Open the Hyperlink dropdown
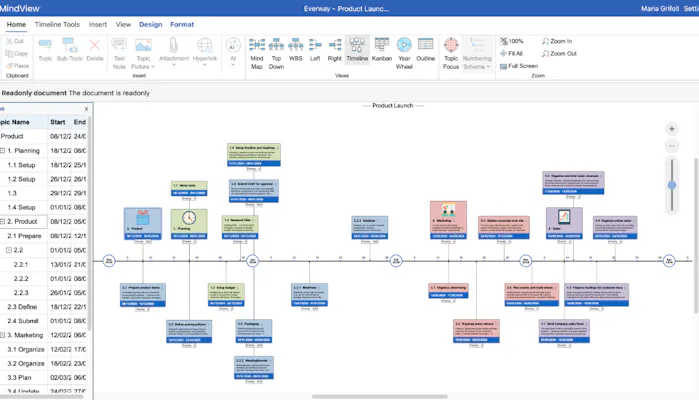 click(x=205, y=53)
